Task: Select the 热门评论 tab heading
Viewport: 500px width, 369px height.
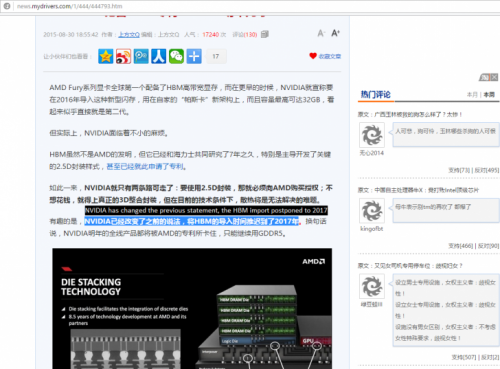Action: [x=375, y=95]
